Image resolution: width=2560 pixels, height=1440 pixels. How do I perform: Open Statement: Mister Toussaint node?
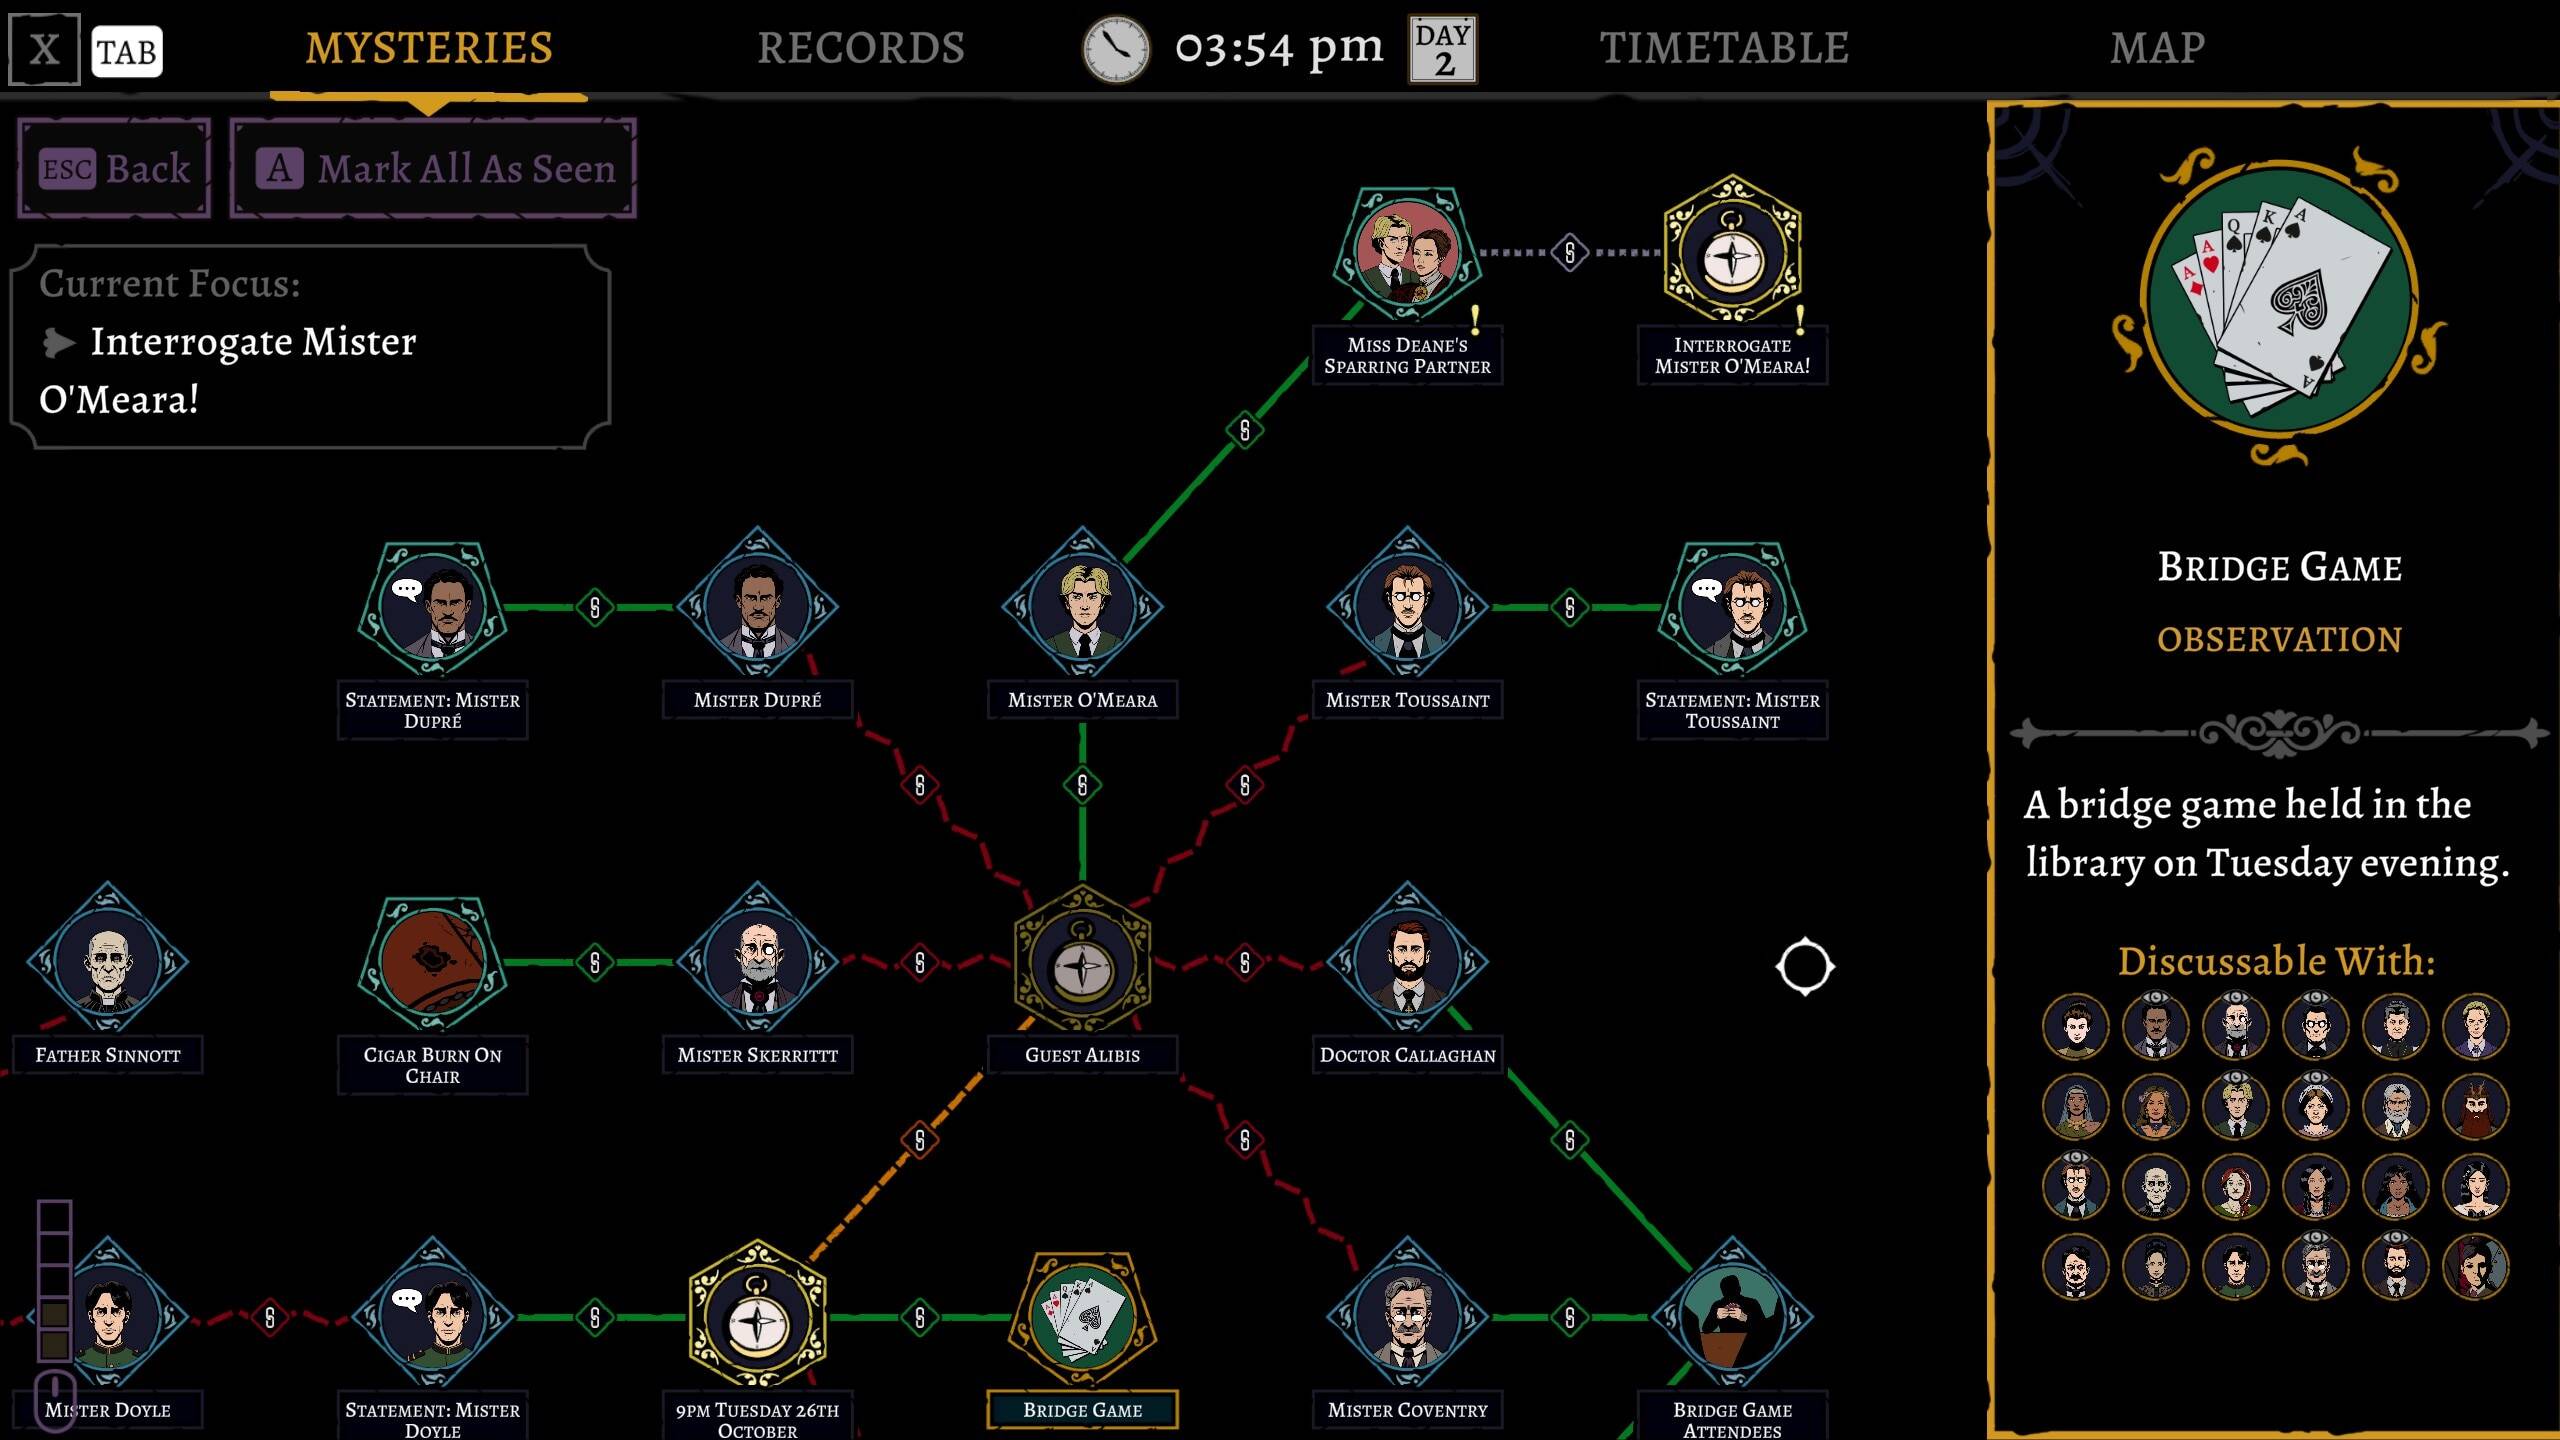(1732, 606)
